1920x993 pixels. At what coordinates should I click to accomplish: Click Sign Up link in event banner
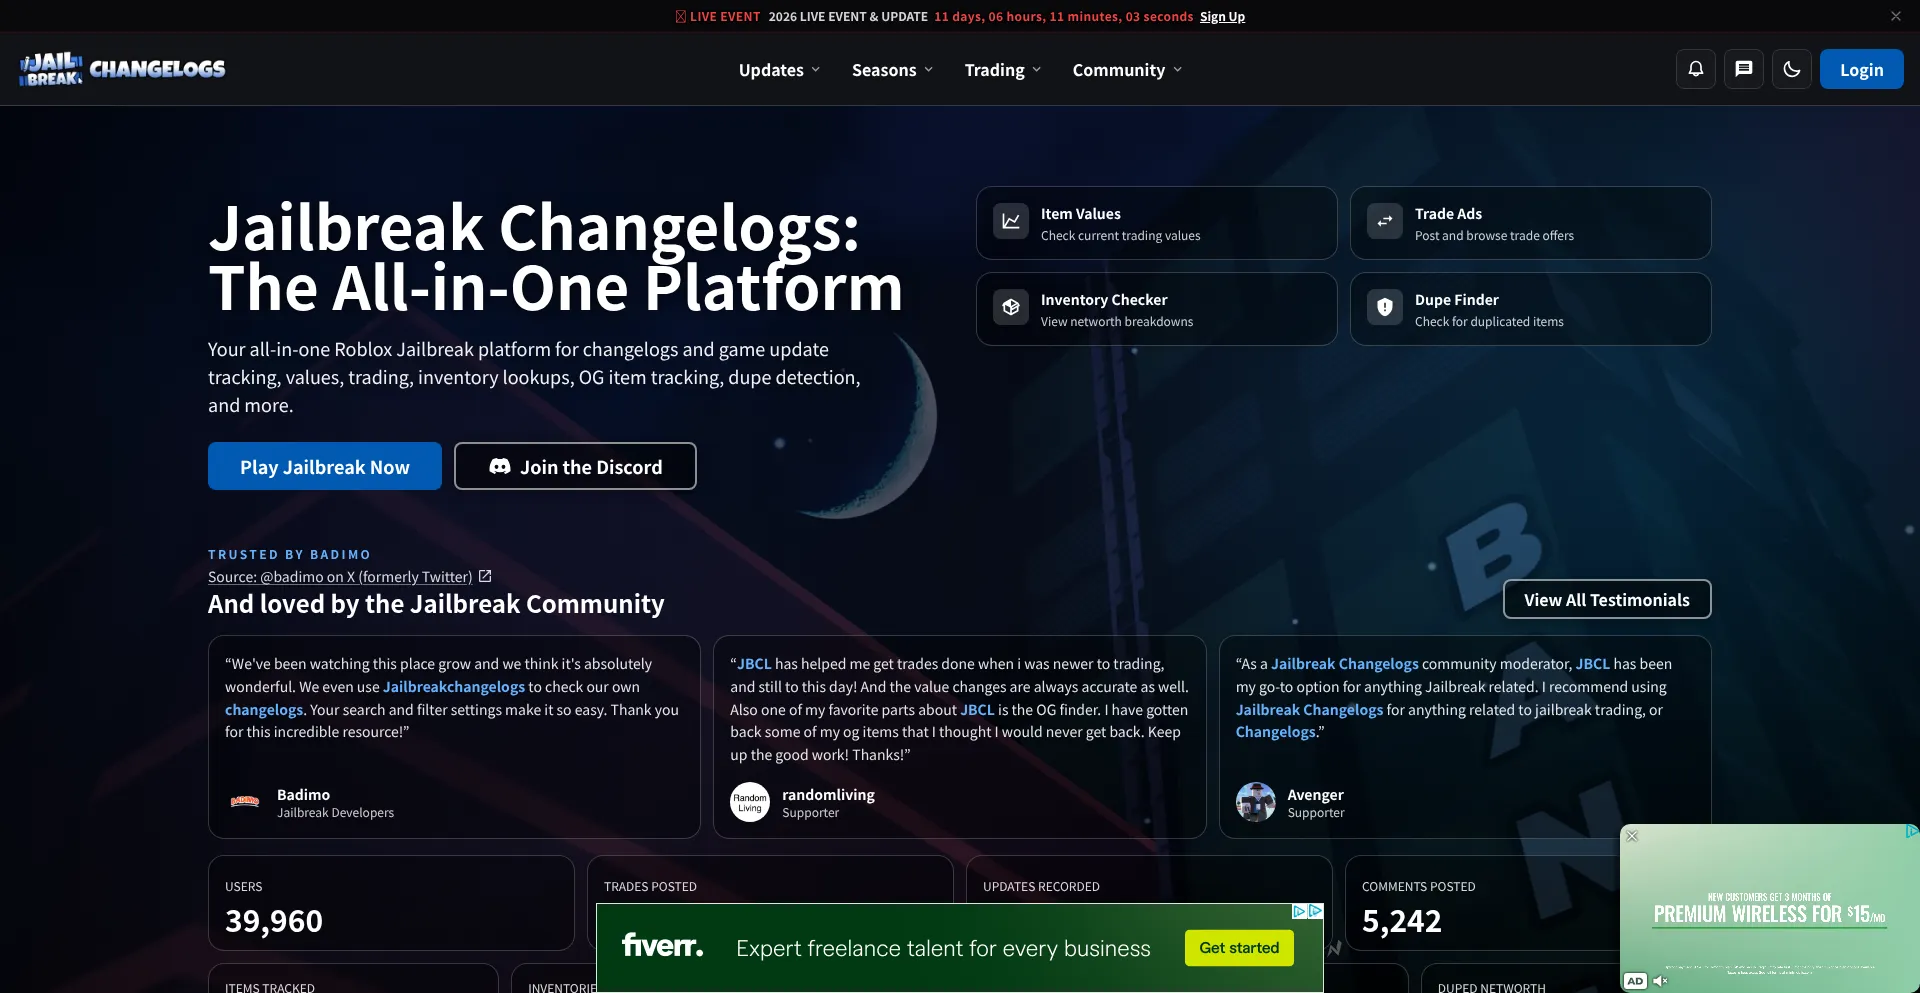pyautogui.click(x=1222, y=16)
